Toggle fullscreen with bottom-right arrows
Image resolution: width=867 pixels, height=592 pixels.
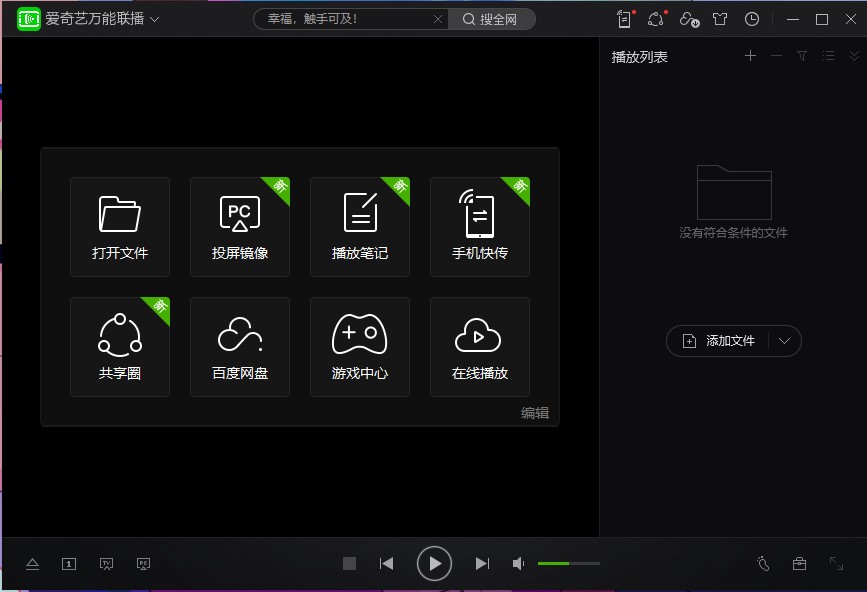pyautogui.click(x=837, y=563)
